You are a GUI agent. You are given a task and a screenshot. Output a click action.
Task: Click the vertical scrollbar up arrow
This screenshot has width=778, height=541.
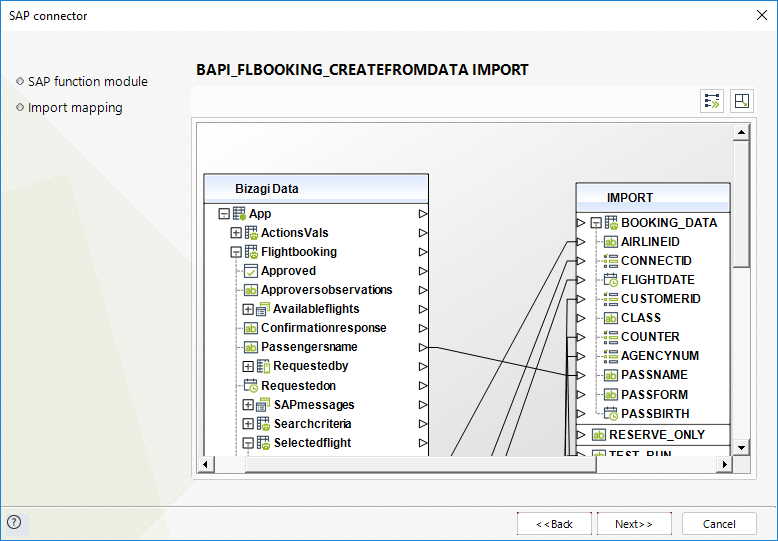pyautogui.click(x=741, y=132)
